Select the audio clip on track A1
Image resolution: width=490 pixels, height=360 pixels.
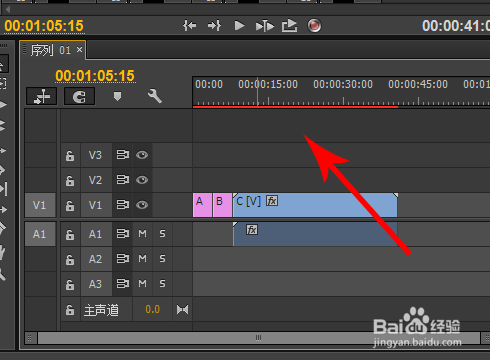pyautogui.click(x=315, y=234)
